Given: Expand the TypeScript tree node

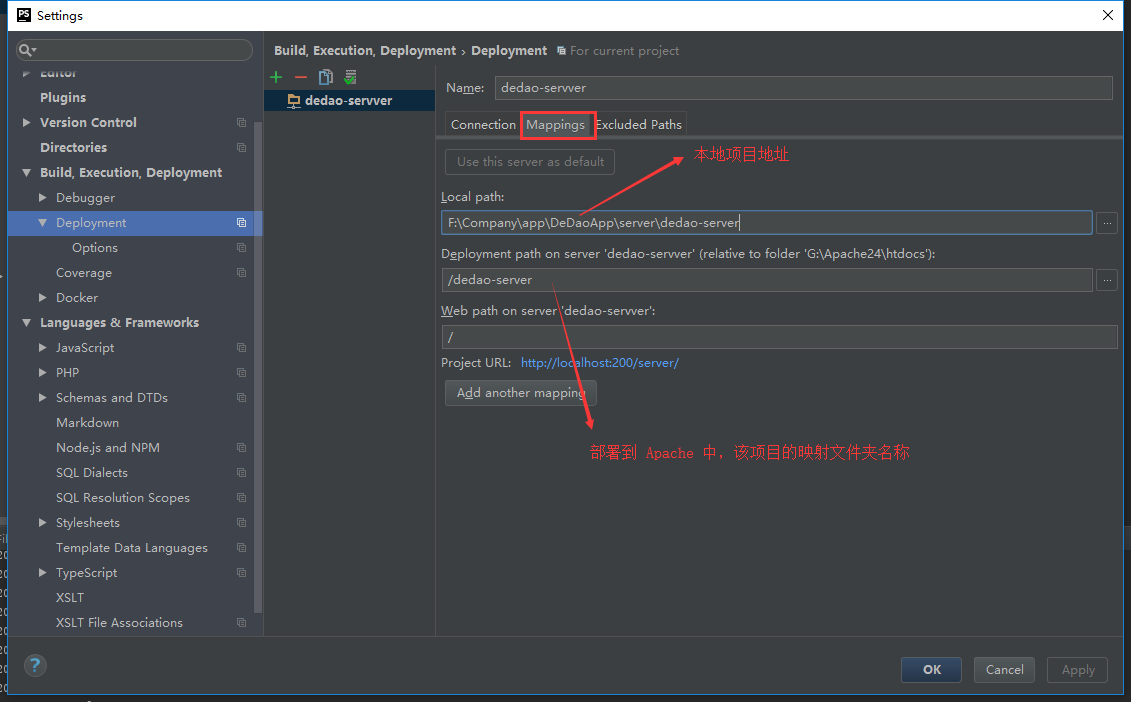Looking at the screenshot, I should pyautogui.click(x=43, y=573).
